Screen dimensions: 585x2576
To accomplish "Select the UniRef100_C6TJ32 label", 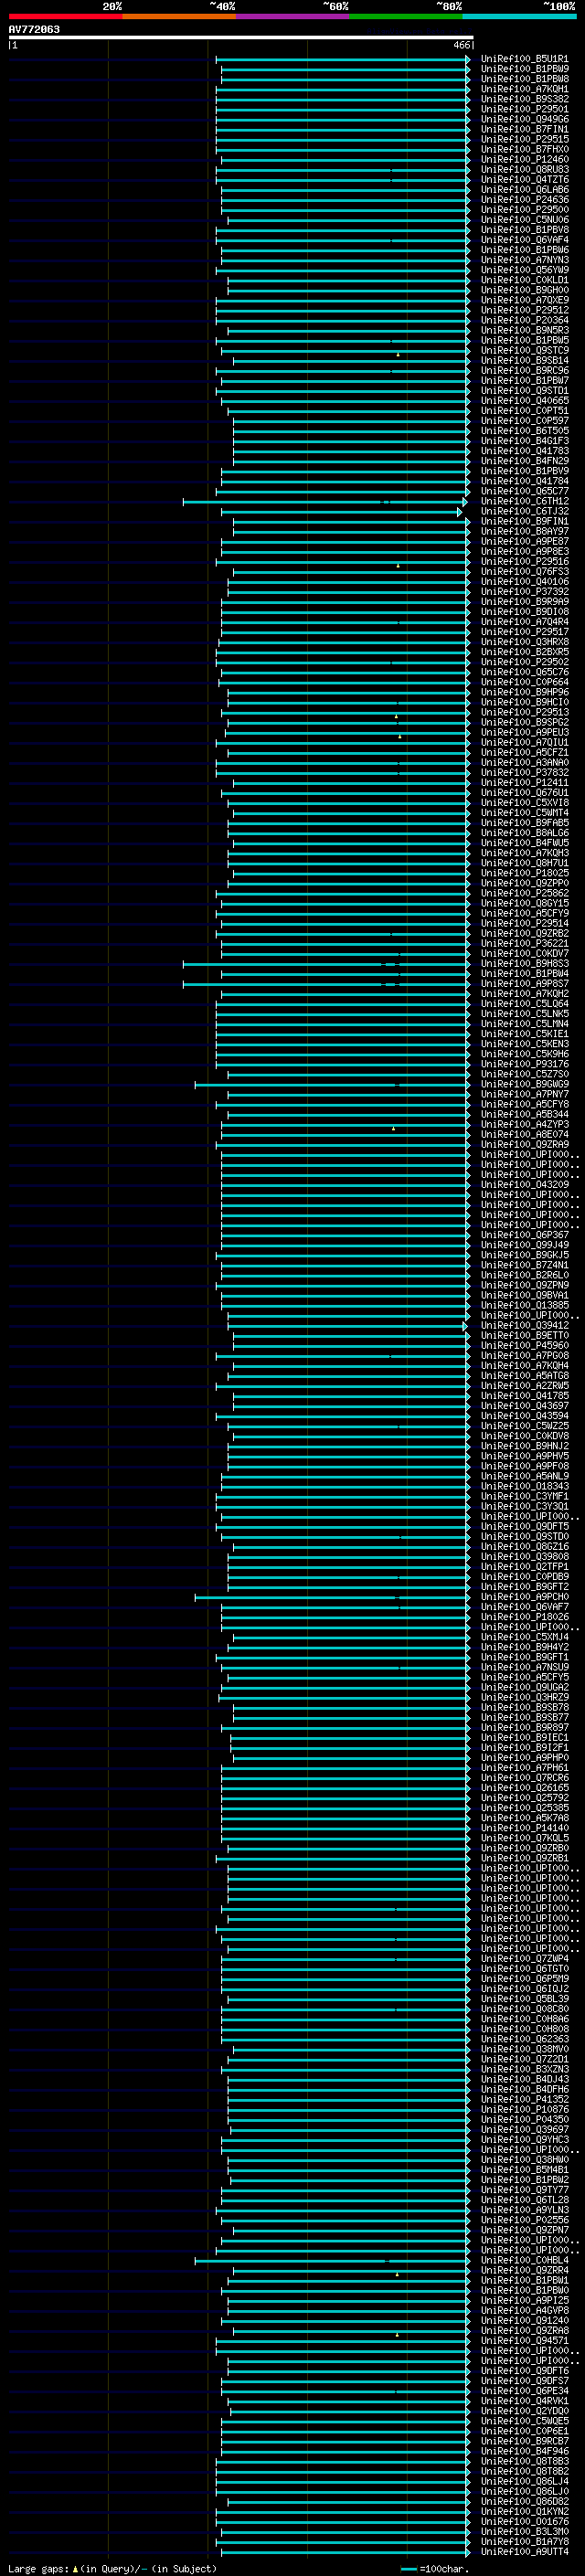I will pos(524,512).
